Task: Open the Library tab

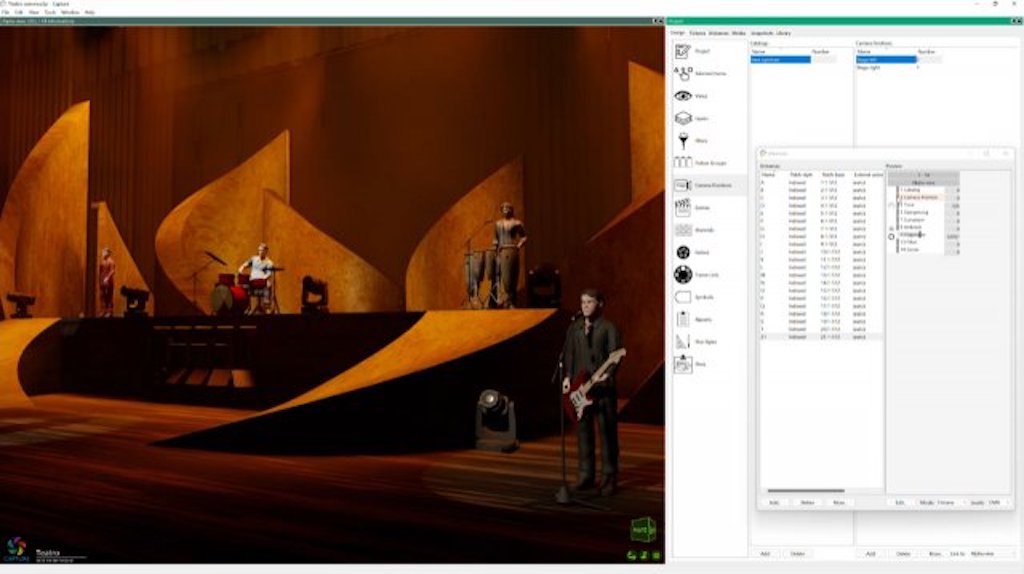Action: coord(783,33)
